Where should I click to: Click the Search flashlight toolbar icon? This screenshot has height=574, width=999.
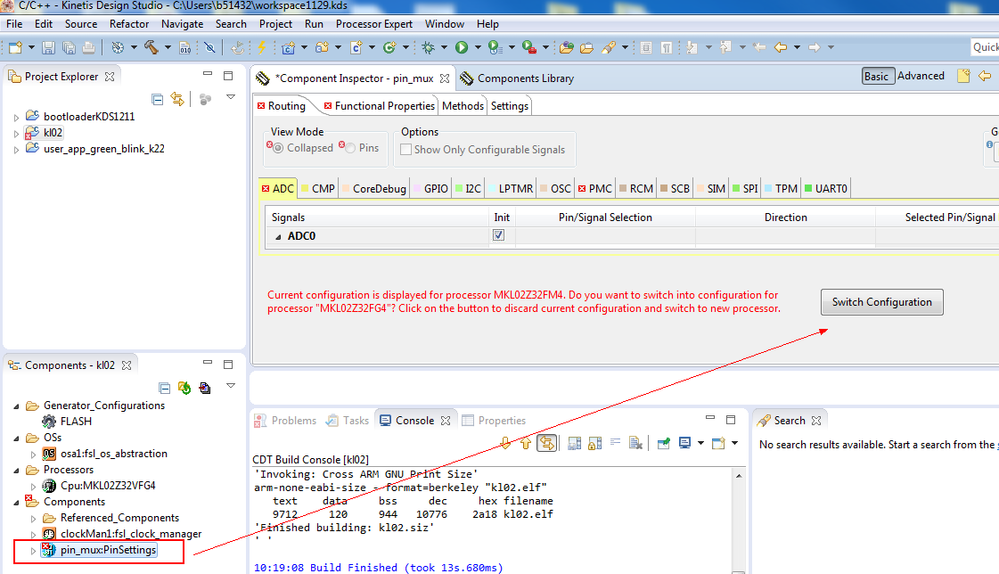tap(608, 48)
